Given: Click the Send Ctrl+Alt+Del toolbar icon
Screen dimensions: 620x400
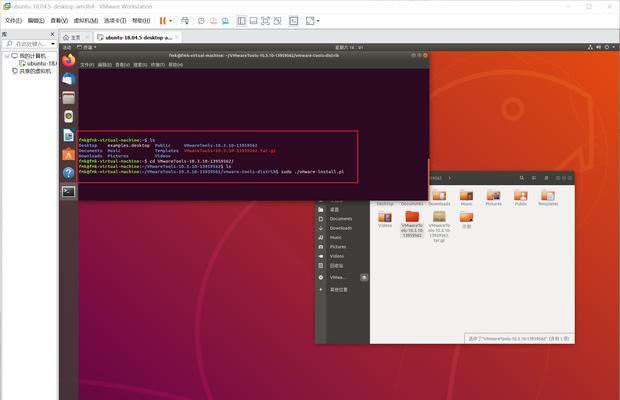Looking at the screenshot, I should (x=185, y=21).
